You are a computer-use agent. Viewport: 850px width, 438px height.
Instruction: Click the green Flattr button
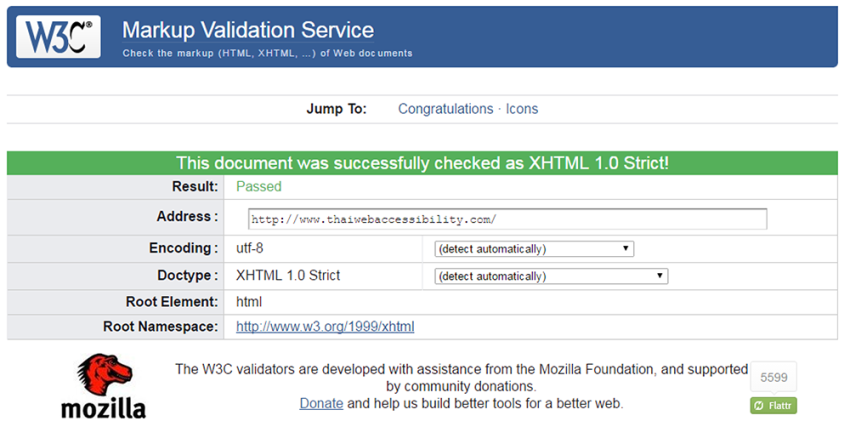pos(774,405)
